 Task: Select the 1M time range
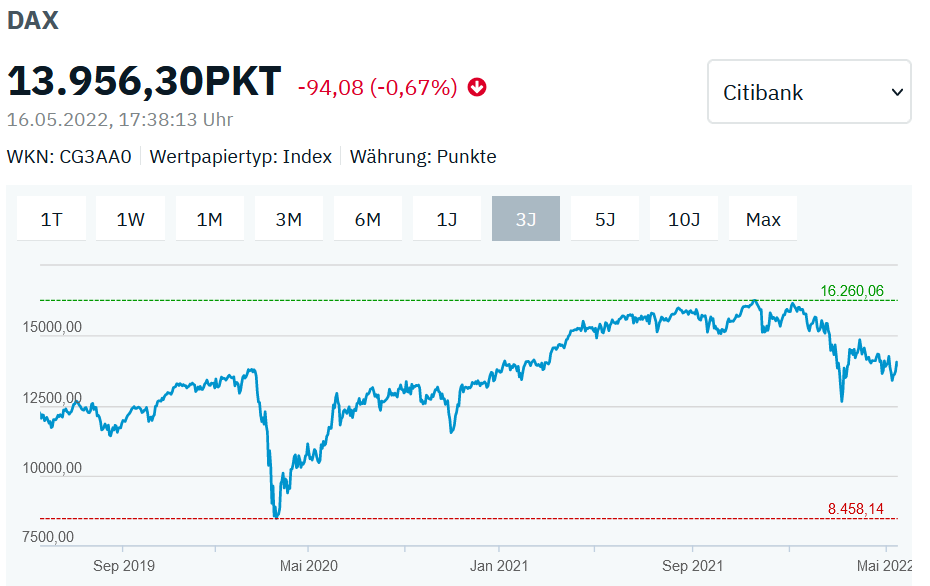pyautogui.click(x=209, y=219)
